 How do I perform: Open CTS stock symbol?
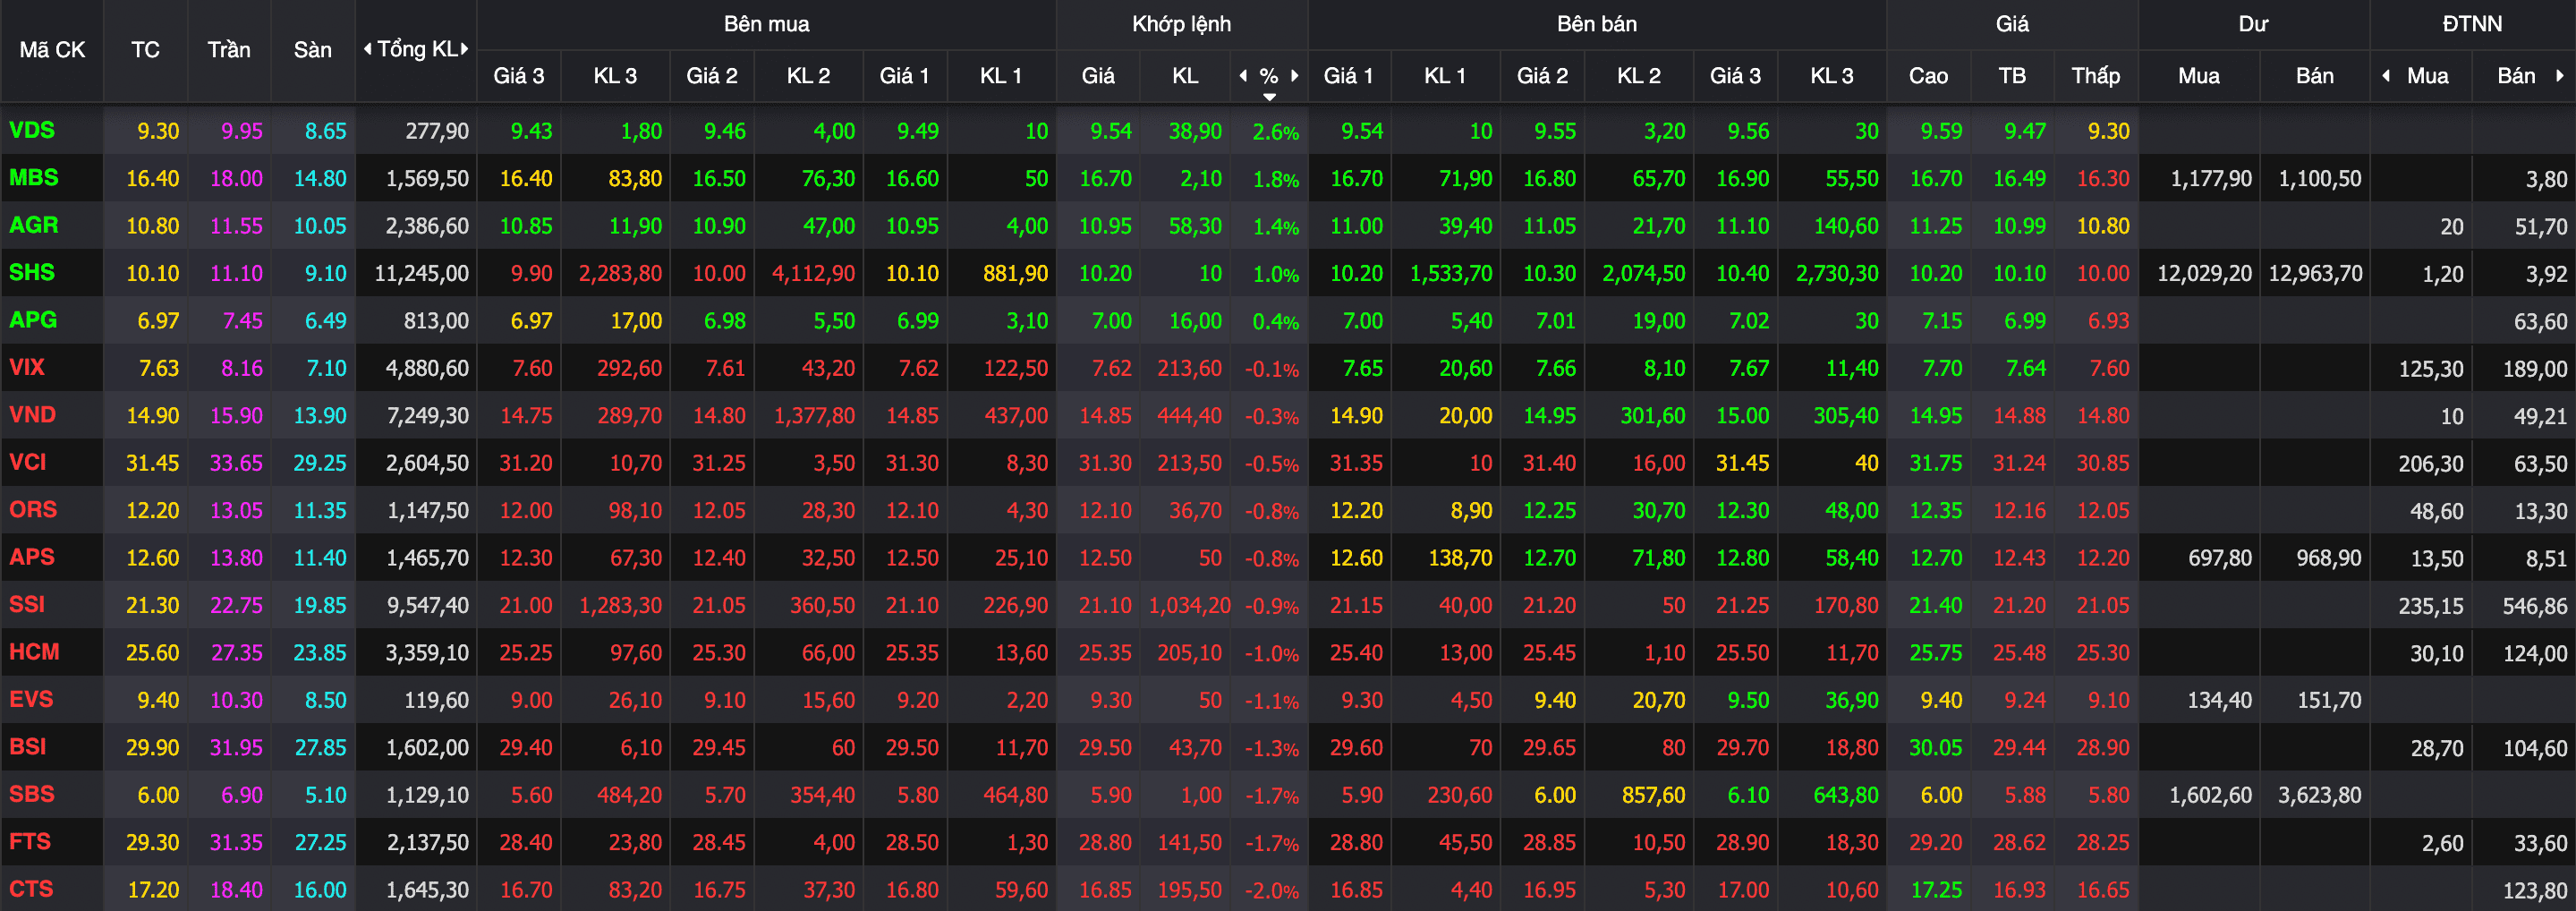pyautogui.click(x=31, y=889)
